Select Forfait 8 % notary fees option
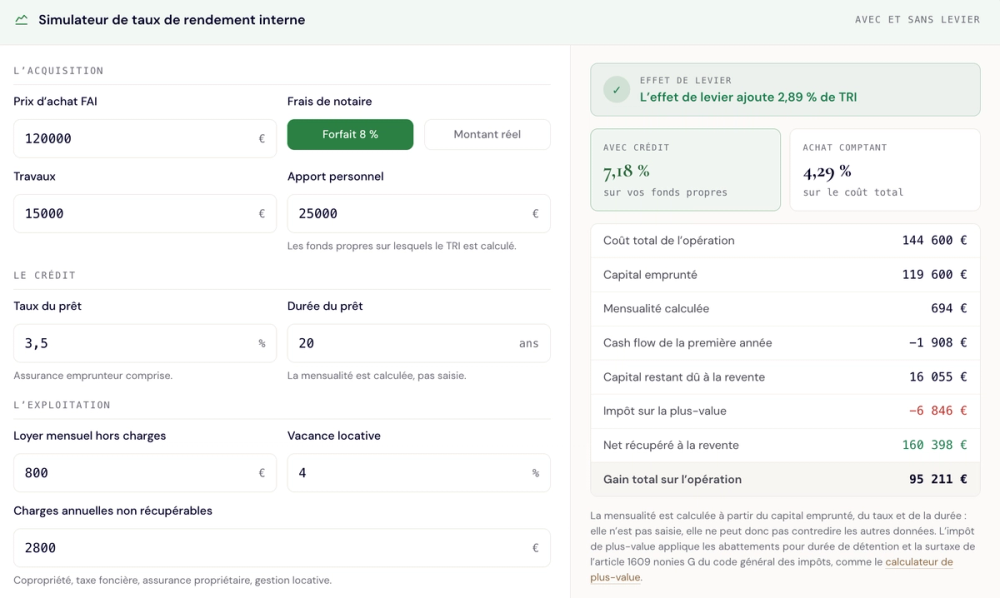Screen dimensions: 1000x598 click(350, 135)
